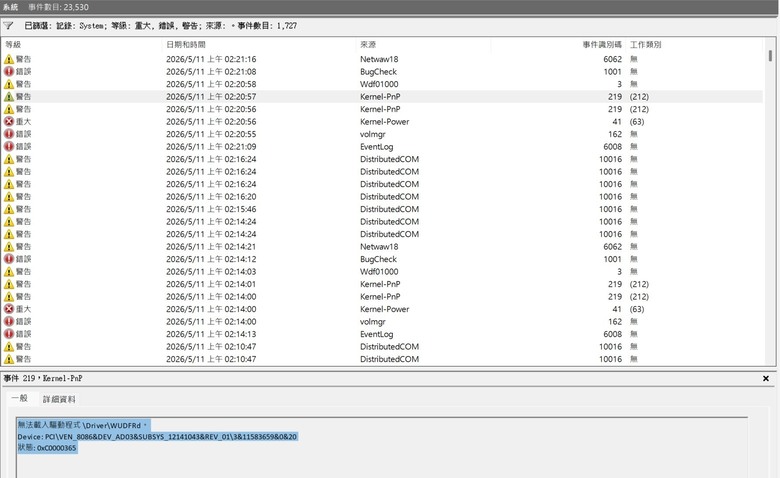Select the 一般 tab
The width and height of the screenshot is (780, 478).
click(19, 398)
